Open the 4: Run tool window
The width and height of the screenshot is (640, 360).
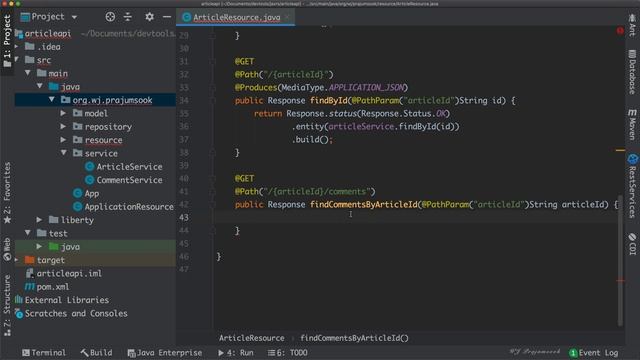tap(236, 353)
